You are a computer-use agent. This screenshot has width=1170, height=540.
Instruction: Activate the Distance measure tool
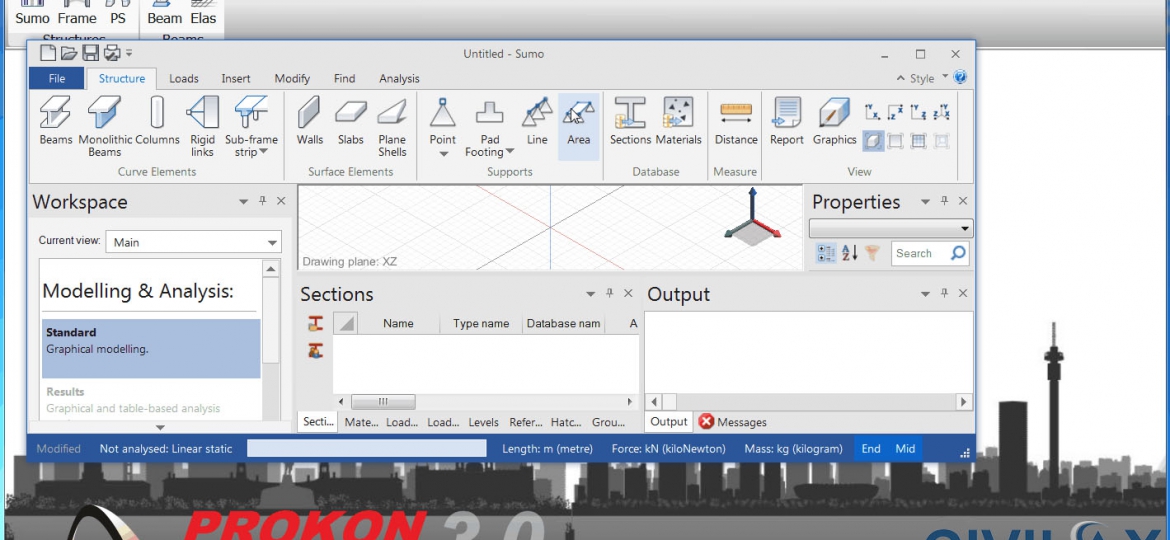[x=735, y=121]
